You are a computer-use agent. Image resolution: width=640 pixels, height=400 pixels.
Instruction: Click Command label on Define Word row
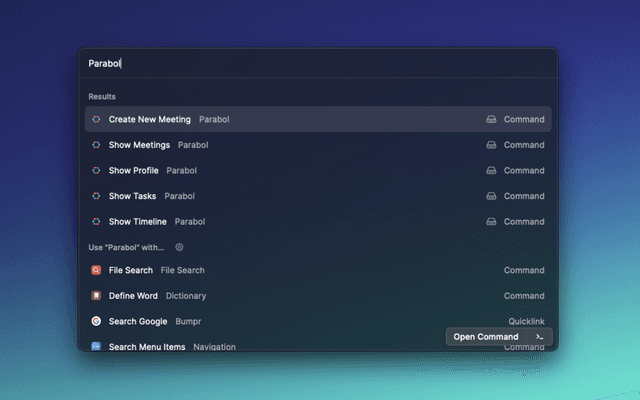coord(524,296)
